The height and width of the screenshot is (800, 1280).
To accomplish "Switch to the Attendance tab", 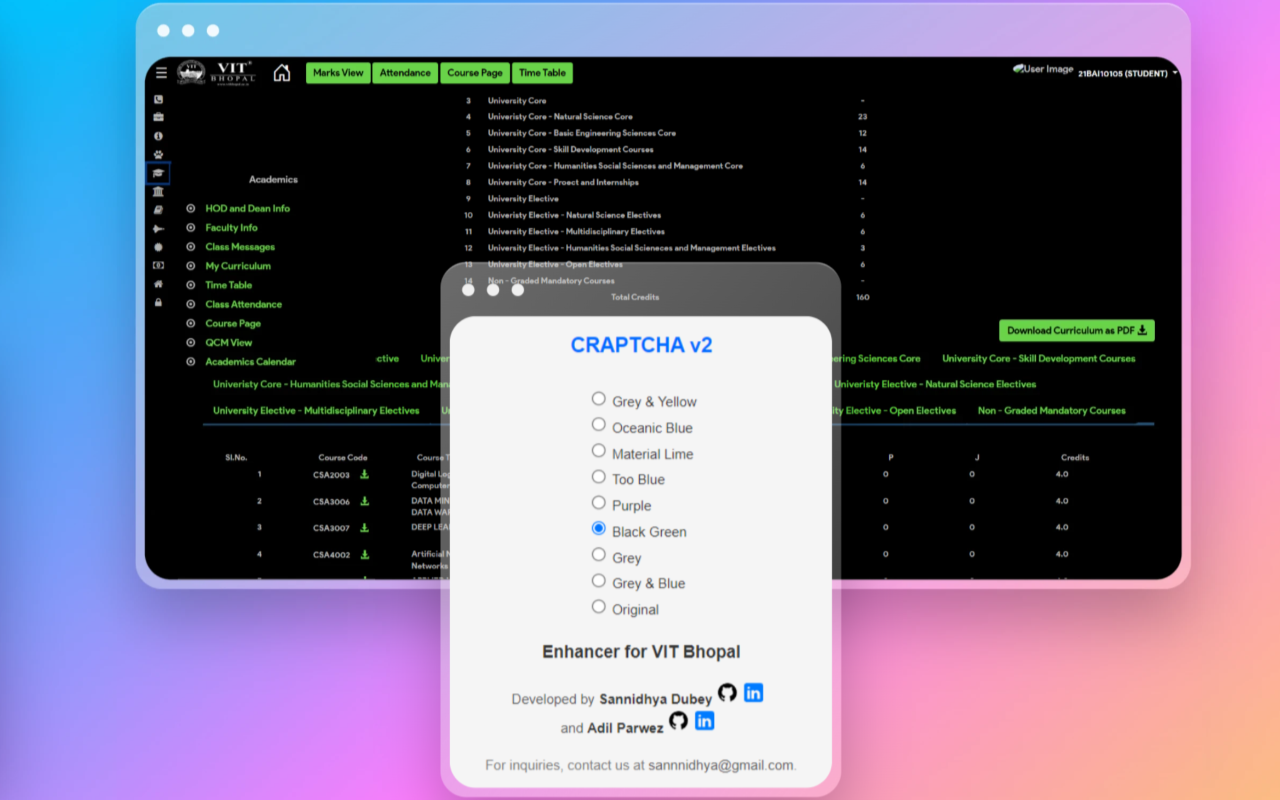I will pos(404,72).
